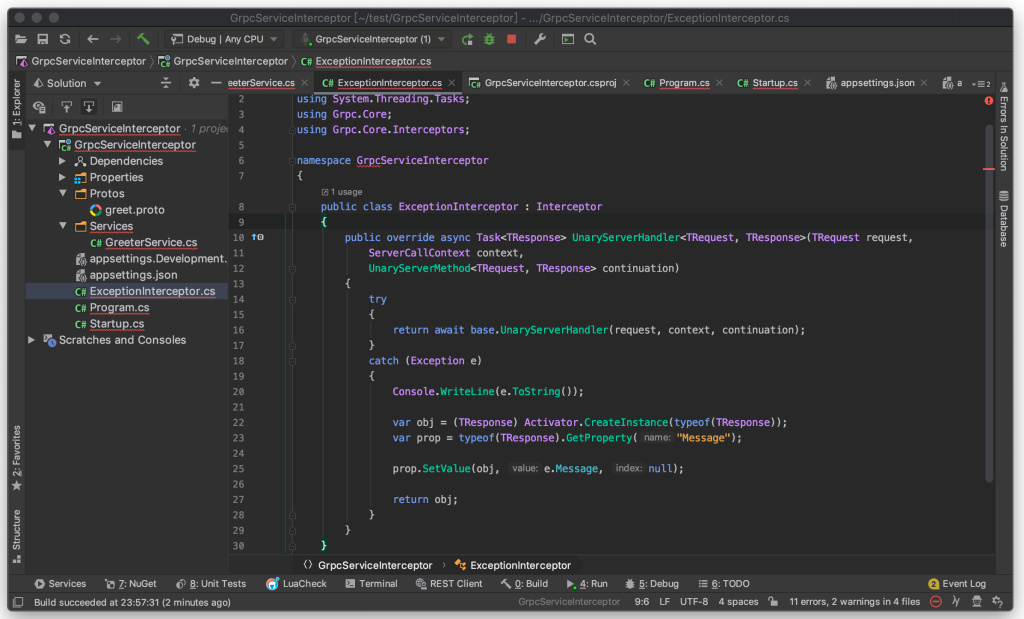Expand Scratches and Consoles

click(x=31, y=340)
